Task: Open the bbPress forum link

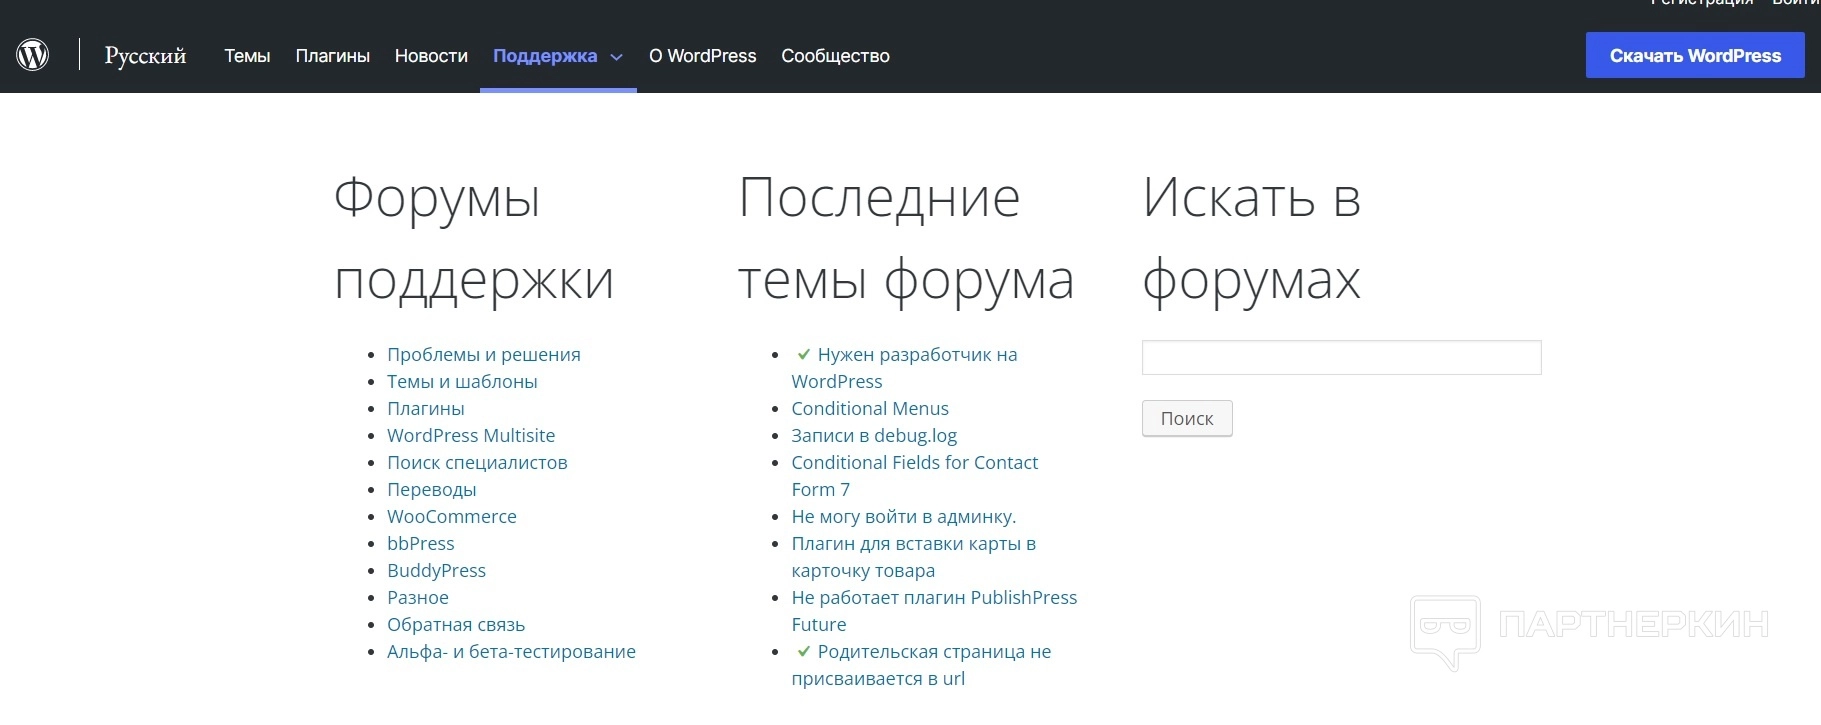Action: 421,543
